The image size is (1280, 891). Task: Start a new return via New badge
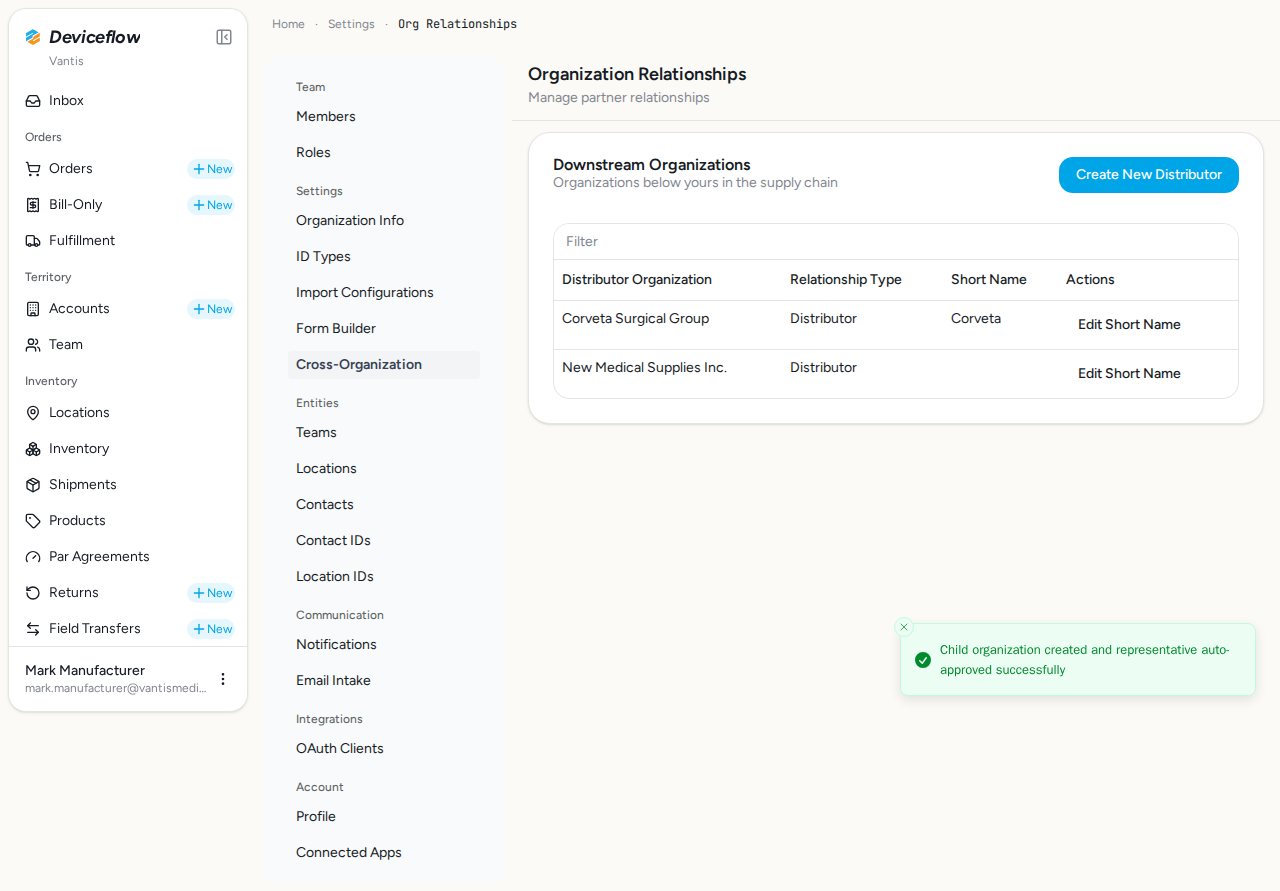[x=212, y=593]
